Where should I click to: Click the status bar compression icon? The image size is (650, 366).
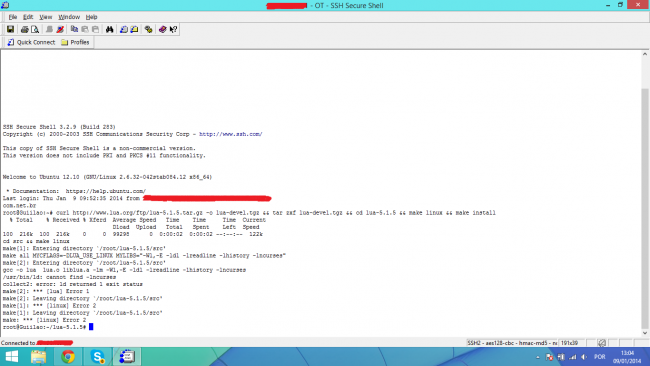click(x=601, y=343)
